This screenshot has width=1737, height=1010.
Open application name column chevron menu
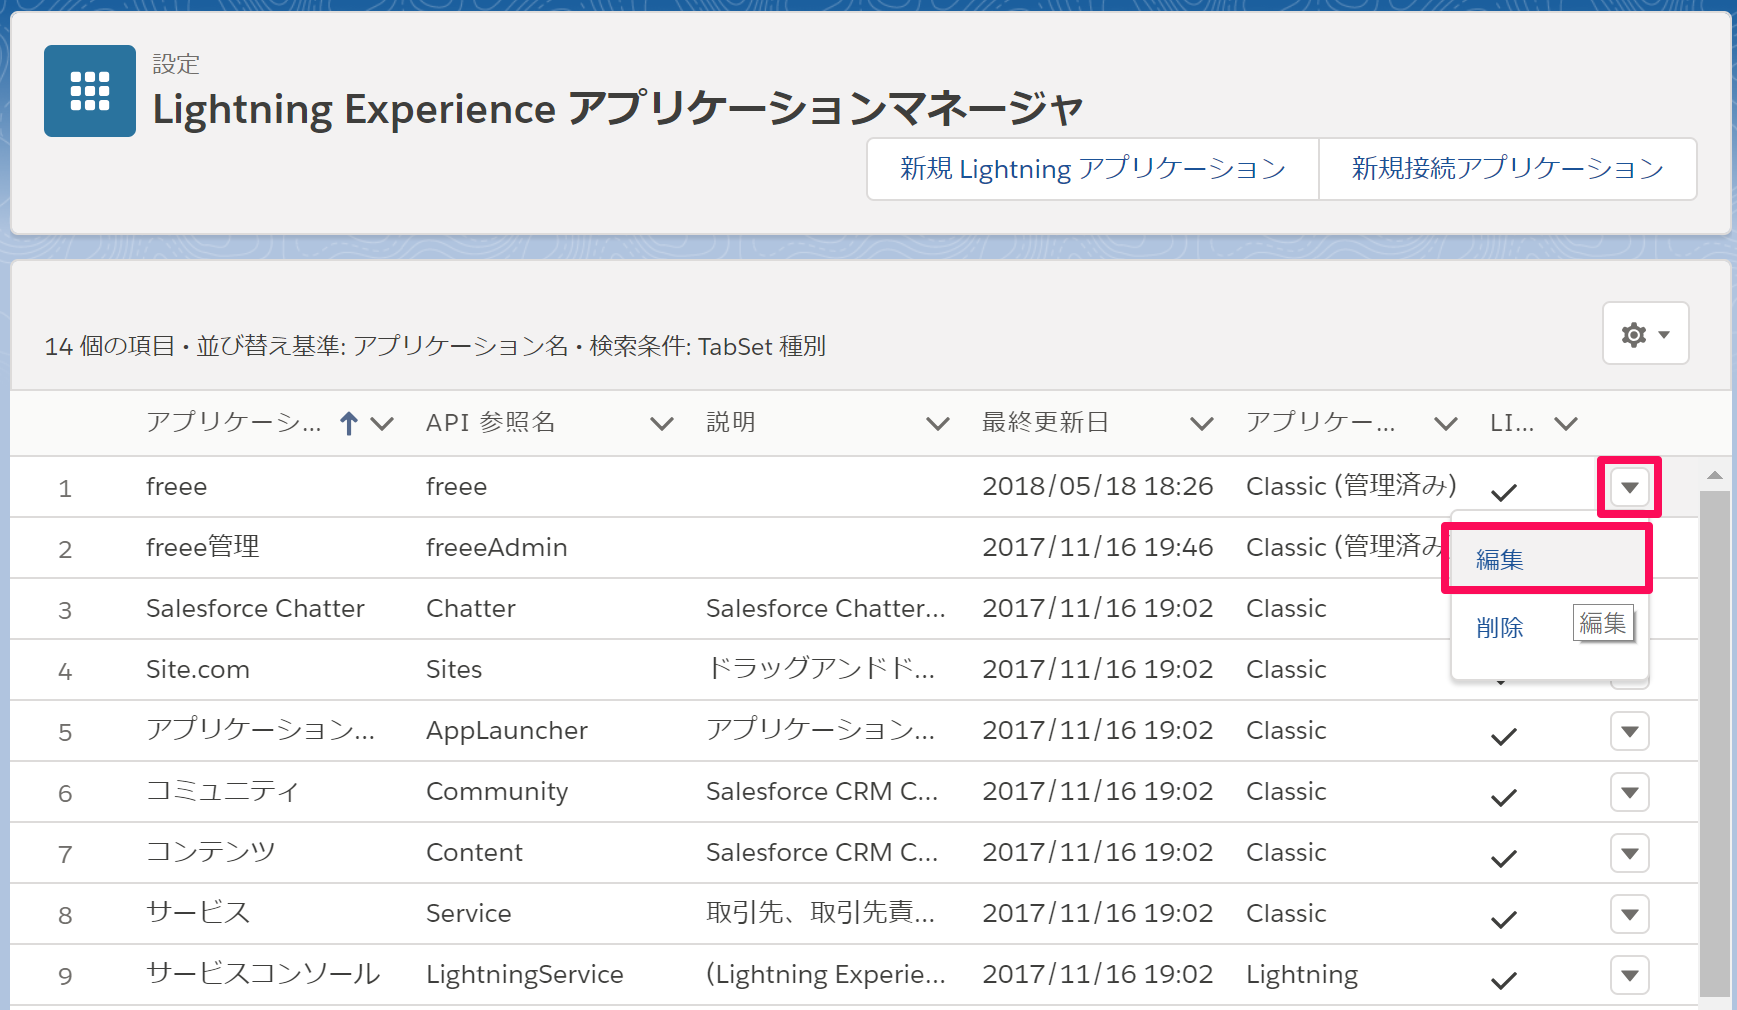[382, 424]
